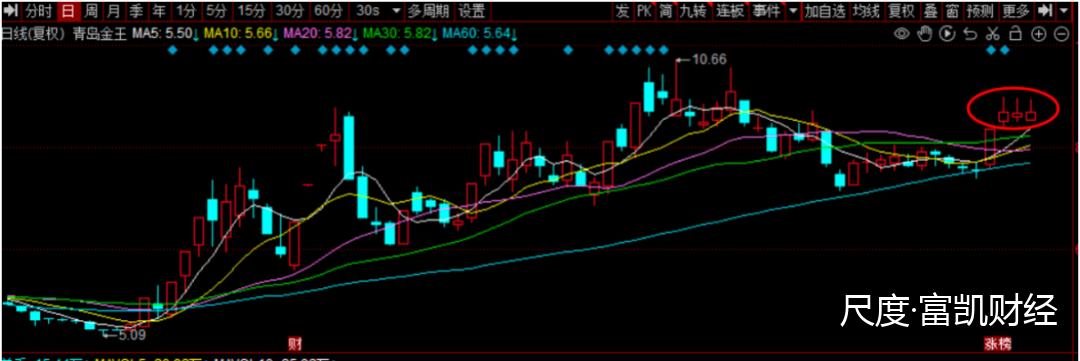
Task: Open the 设置 settings button
Action: pos(472,11)
